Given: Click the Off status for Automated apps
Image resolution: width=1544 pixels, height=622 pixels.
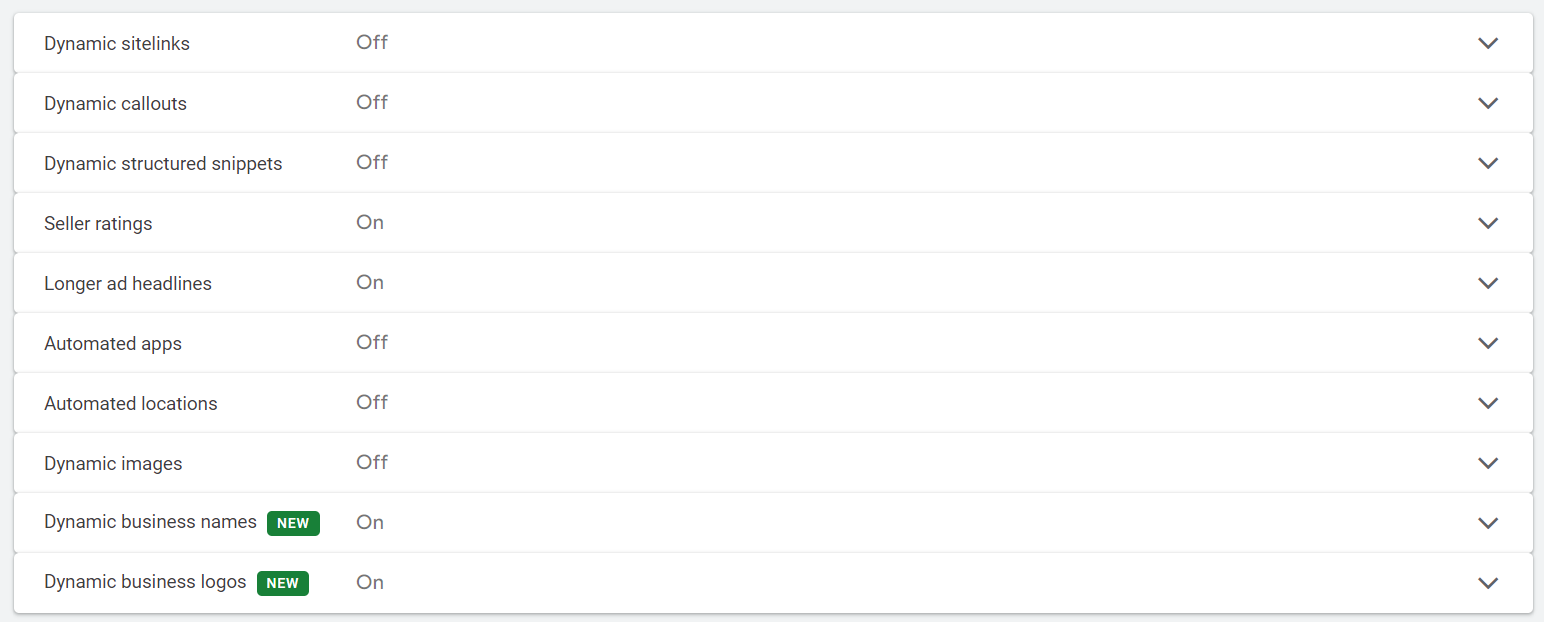Looking at the screenshot, I should tap(372, 343).
